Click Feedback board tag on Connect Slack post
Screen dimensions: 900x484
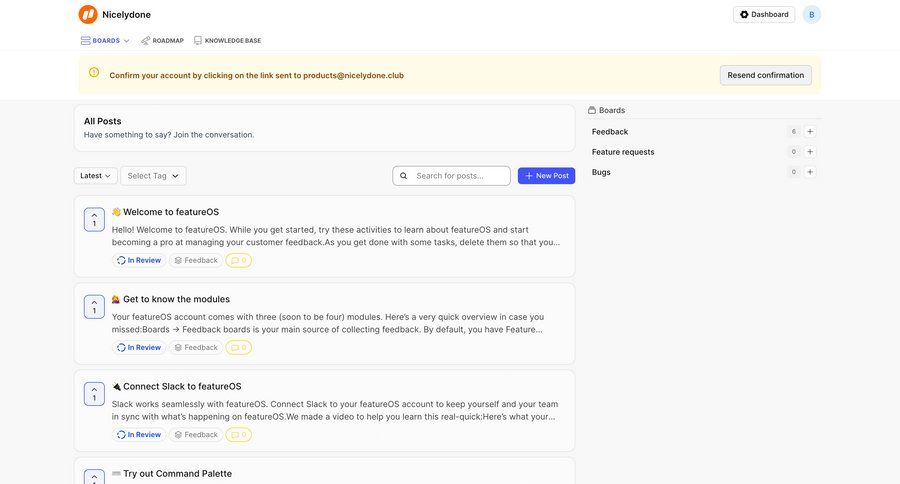[196, 435]
